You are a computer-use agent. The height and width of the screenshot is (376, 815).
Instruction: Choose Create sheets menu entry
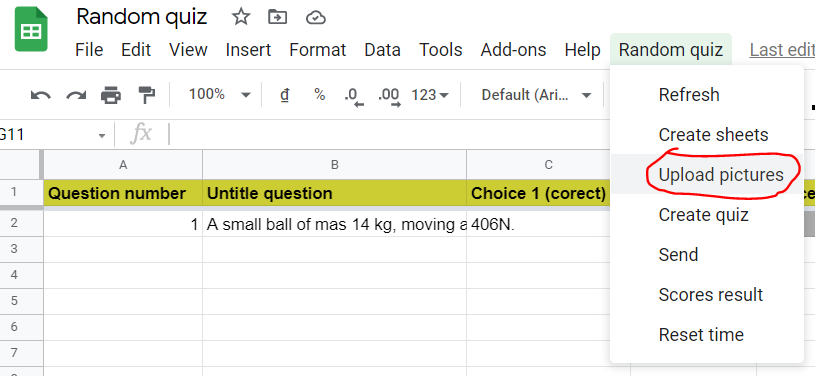point(707,135)
